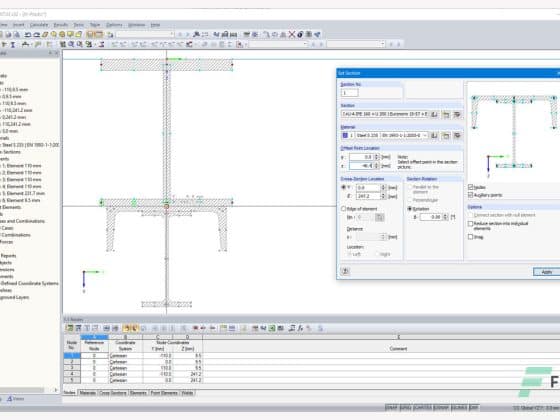The height and width of the screenshot is (420, 560).
Task: Switch to the Cross-Sections table tab
Action: [113, 393]
